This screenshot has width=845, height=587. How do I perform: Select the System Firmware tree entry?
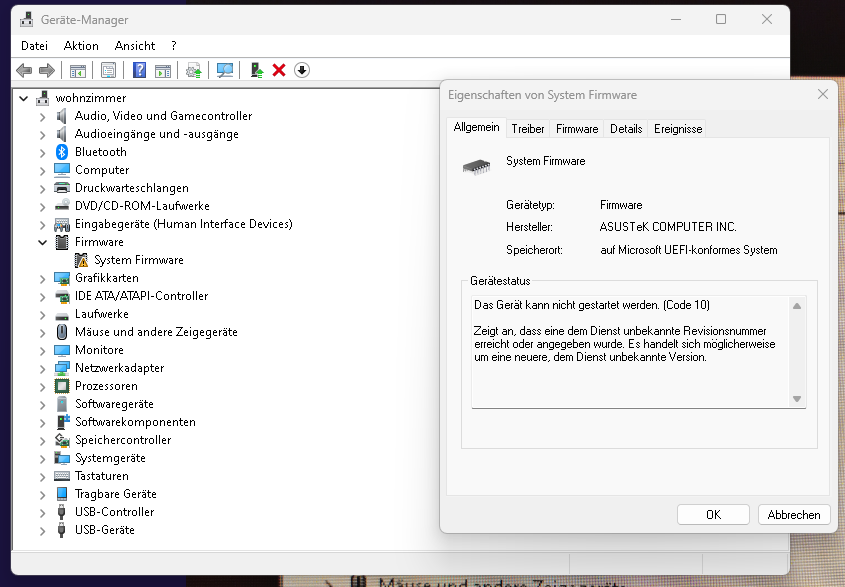(x=138, y=260)
